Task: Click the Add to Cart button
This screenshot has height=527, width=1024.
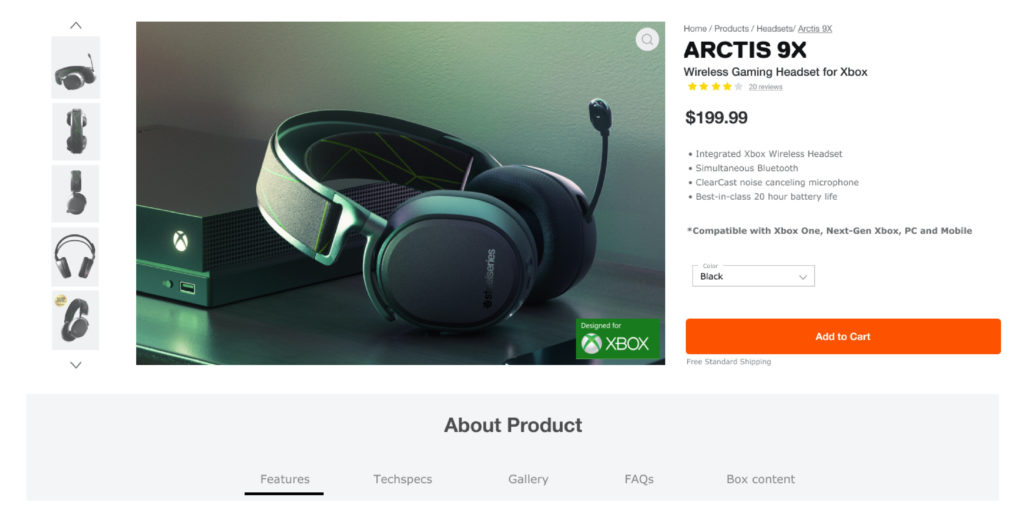Action: pyautogui.click(x=842, y=337)
